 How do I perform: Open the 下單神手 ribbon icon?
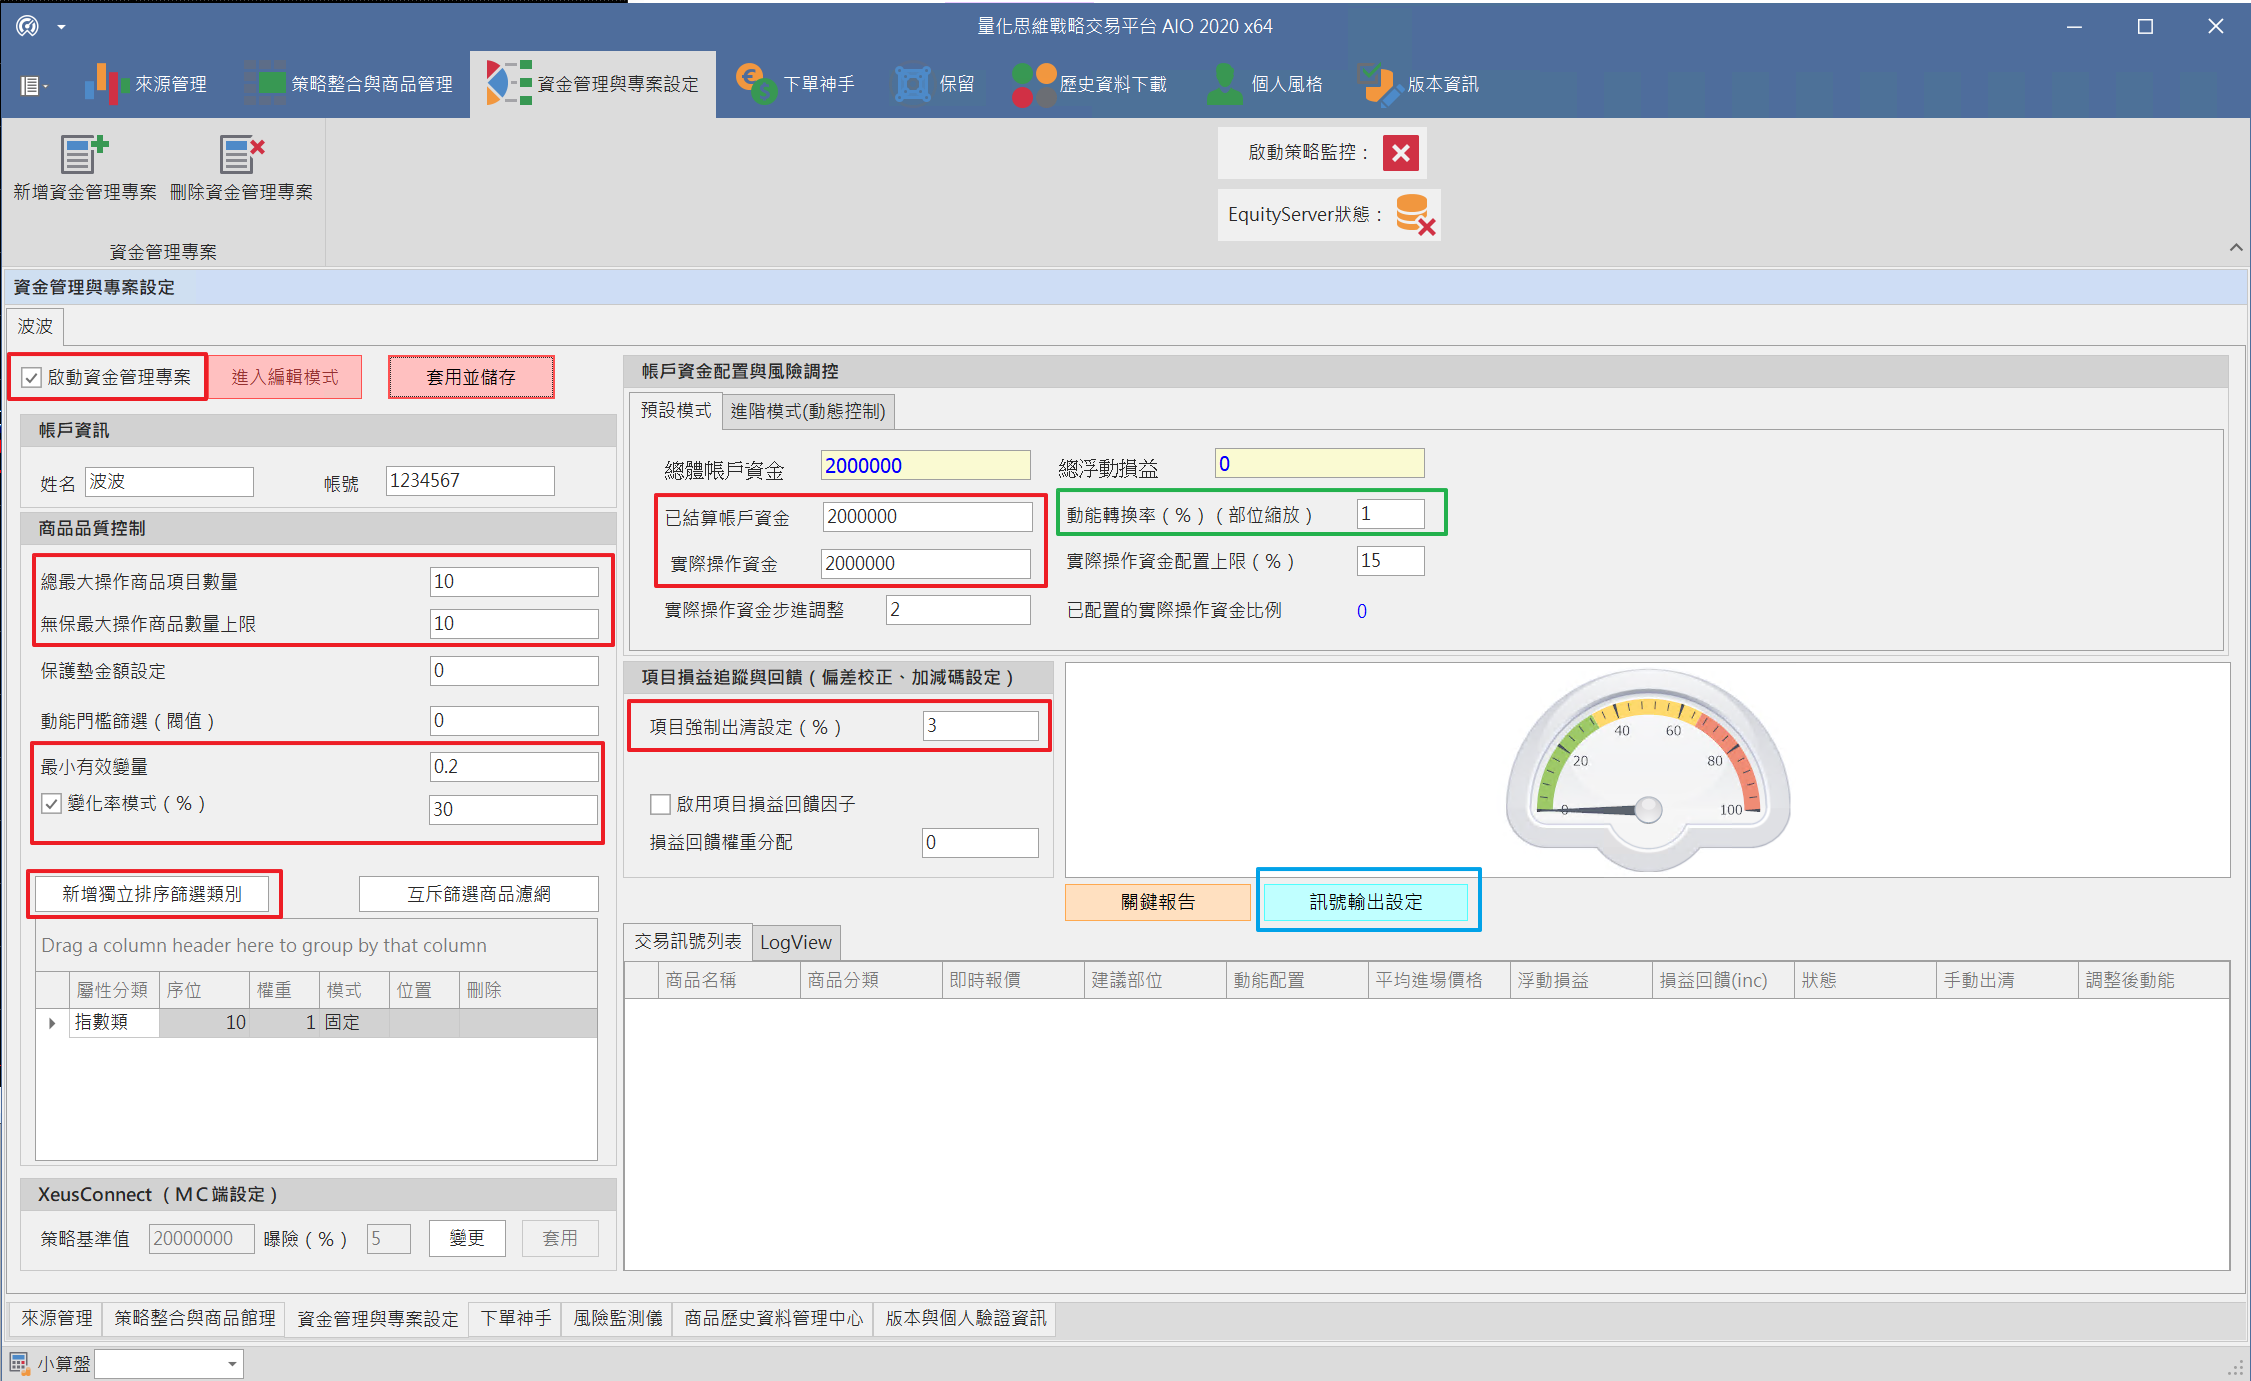coord(756,84)
